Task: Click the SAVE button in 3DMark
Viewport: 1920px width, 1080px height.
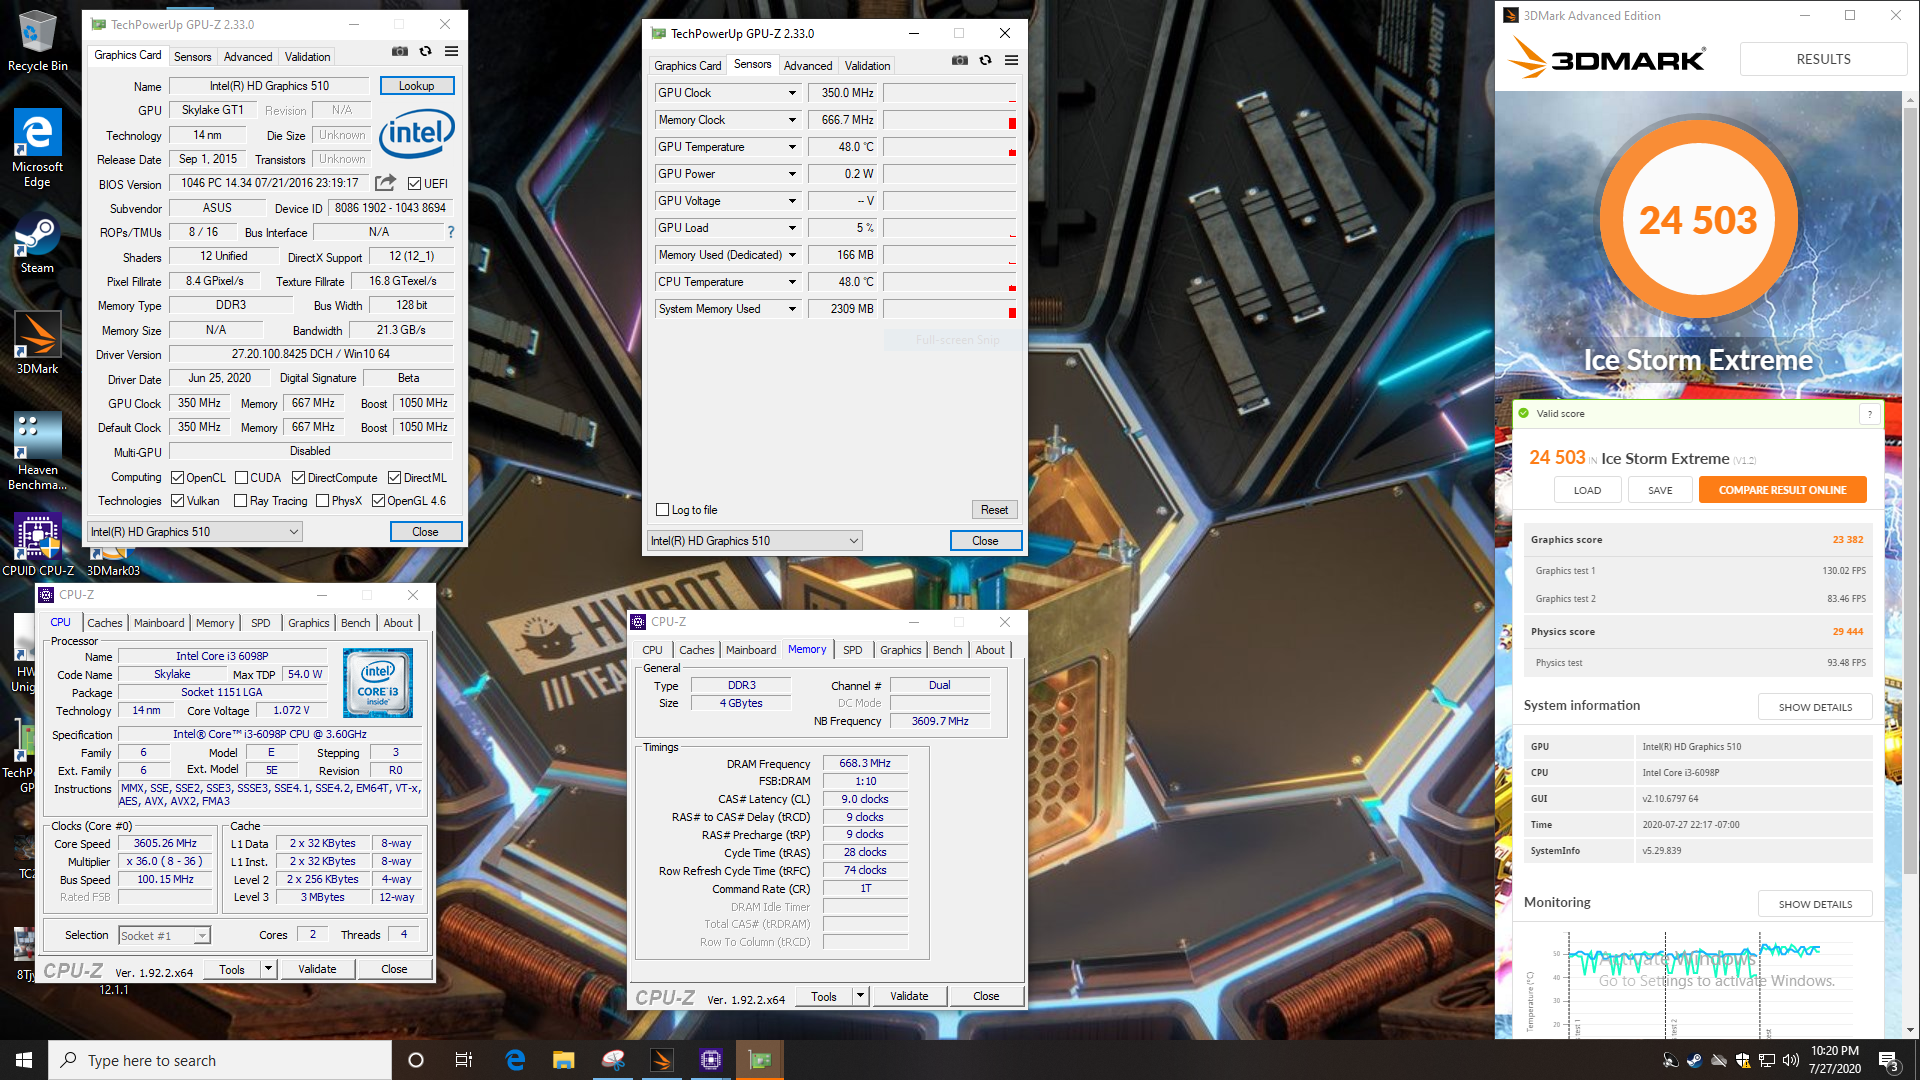Action: 1660,490
